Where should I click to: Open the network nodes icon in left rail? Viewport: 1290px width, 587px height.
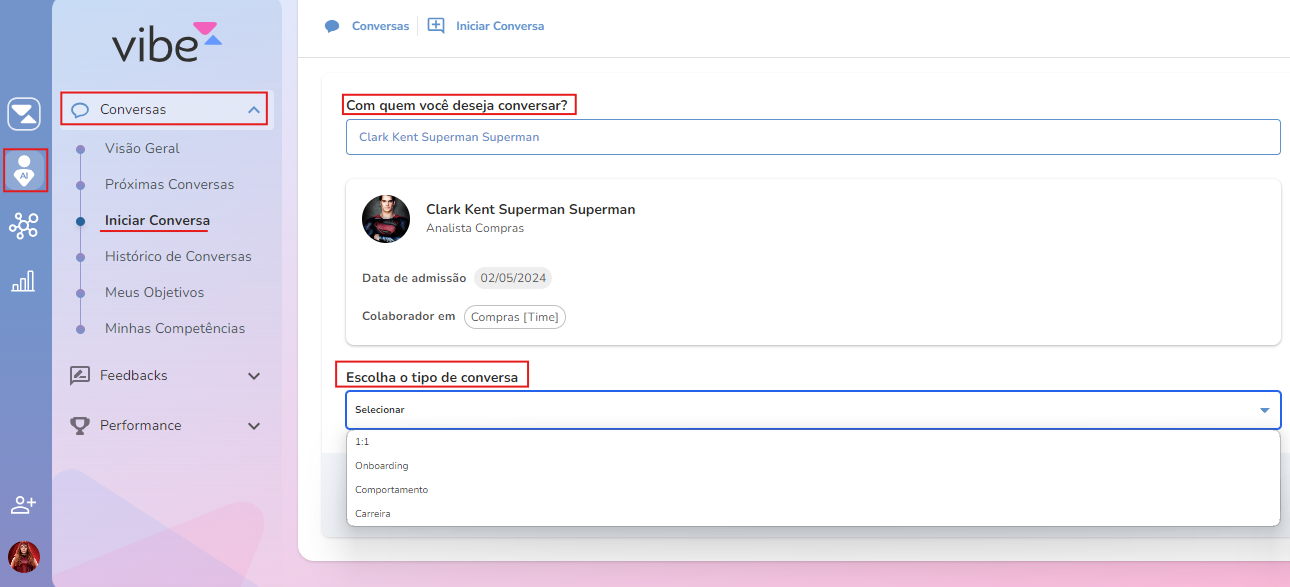pos(23,225)
